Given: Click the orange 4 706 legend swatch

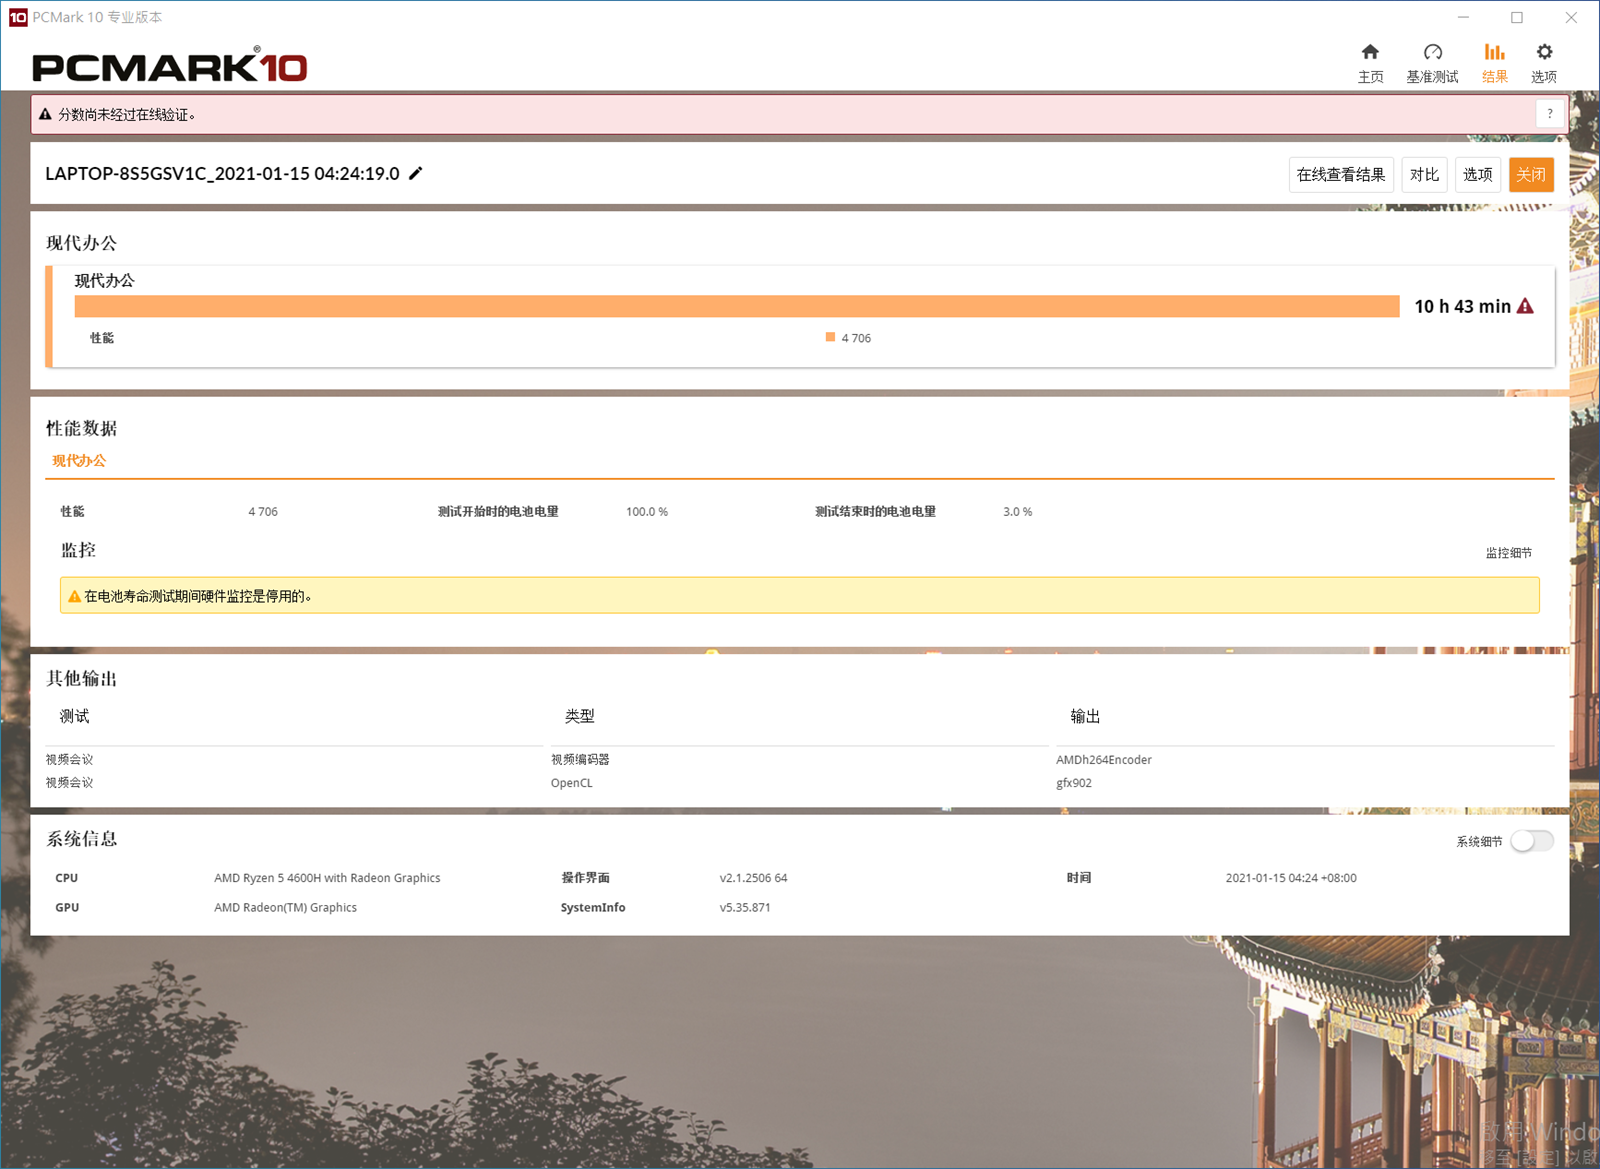Looking at the screenshot, I should coord(830,338).
